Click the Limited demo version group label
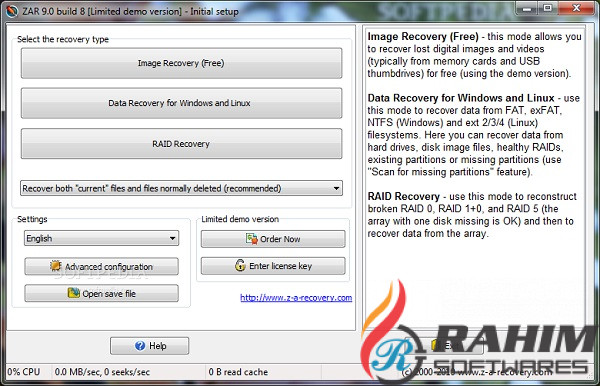 pos(240,219)
